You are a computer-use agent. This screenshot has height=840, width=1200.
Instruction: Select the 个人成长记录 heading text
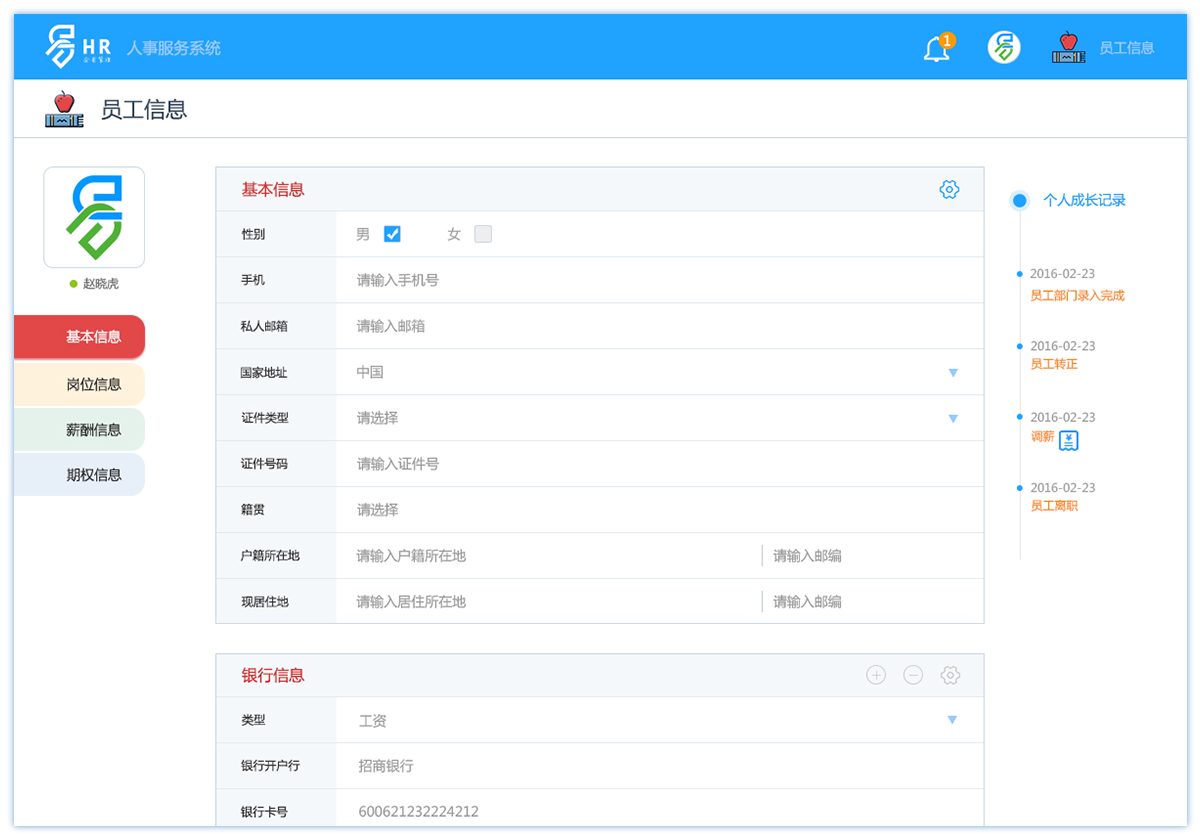click(1084, 201)
